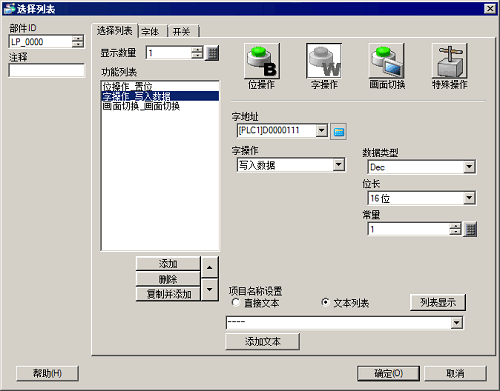Screen dimensions: 500x391
Task: Open the 字操作 写入数据 dropdown
Action: (x=338, y=165)
